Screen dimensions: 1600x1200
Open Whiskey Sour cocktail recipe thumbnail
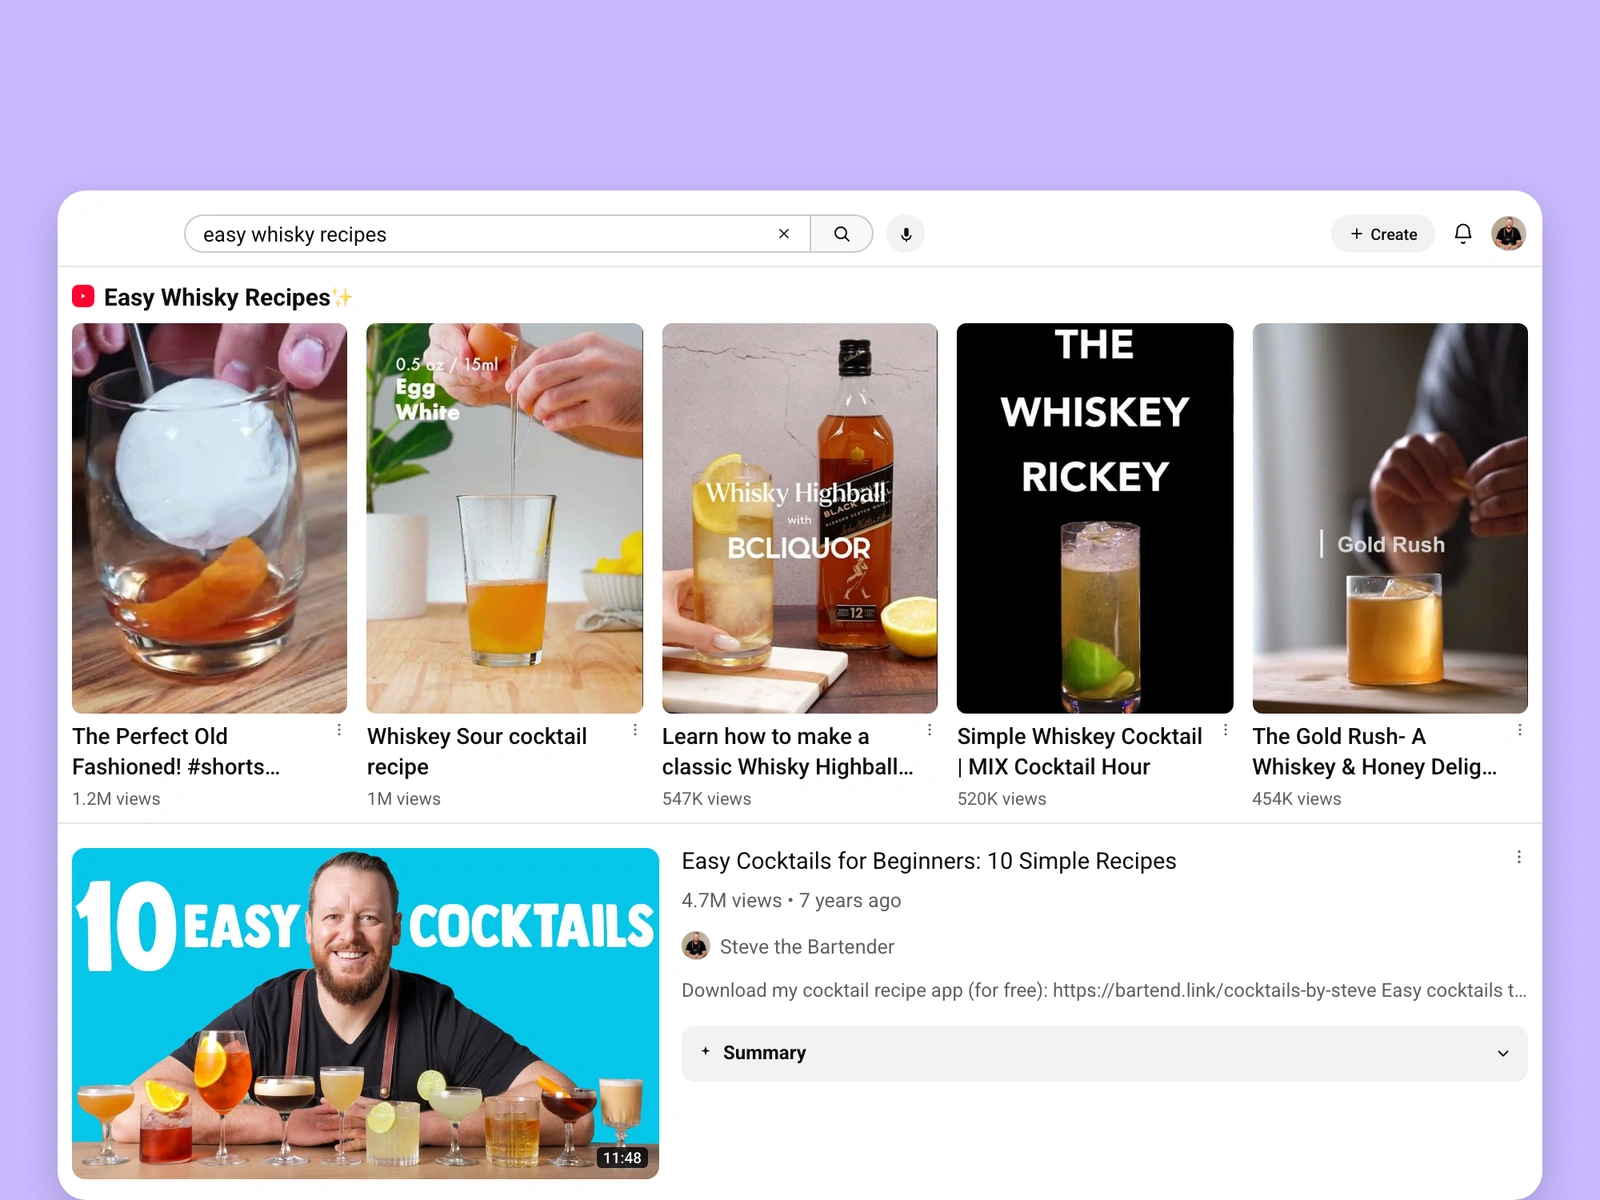(x=505, y=518)
